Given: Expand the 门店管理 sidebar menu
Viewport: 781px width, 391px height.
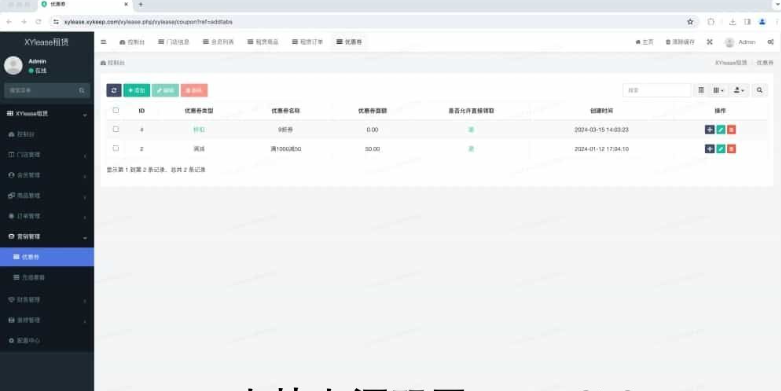Looking at the screenshot, I should 47,155.
